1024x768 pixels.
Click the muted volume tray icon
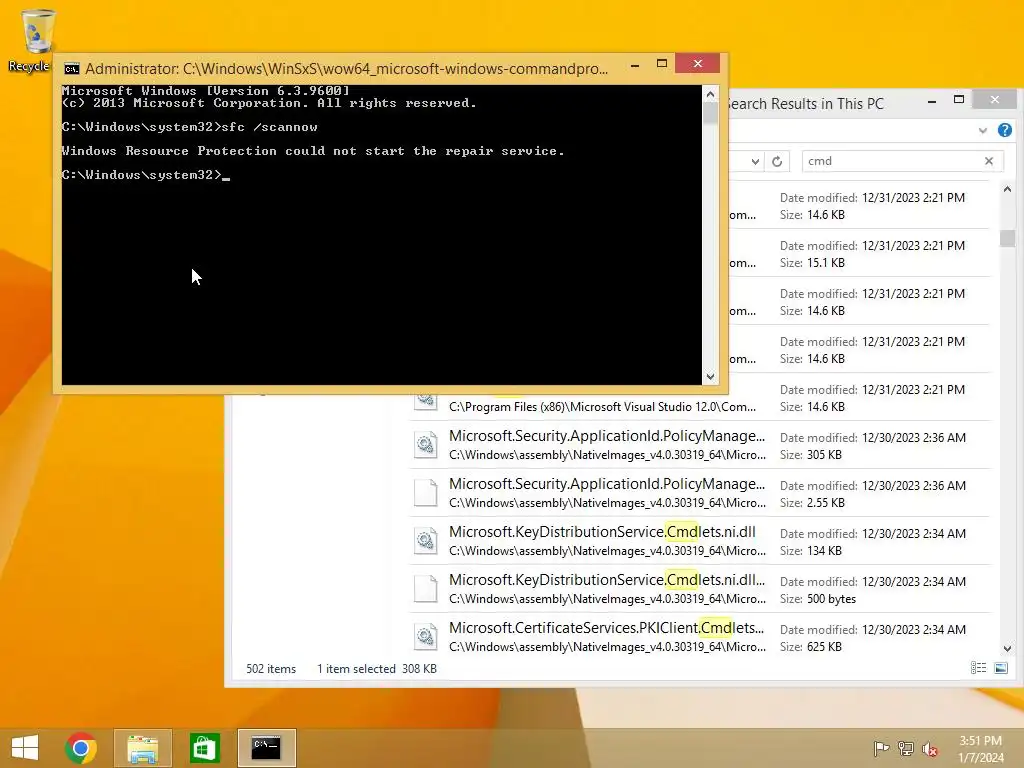[930, 748]
